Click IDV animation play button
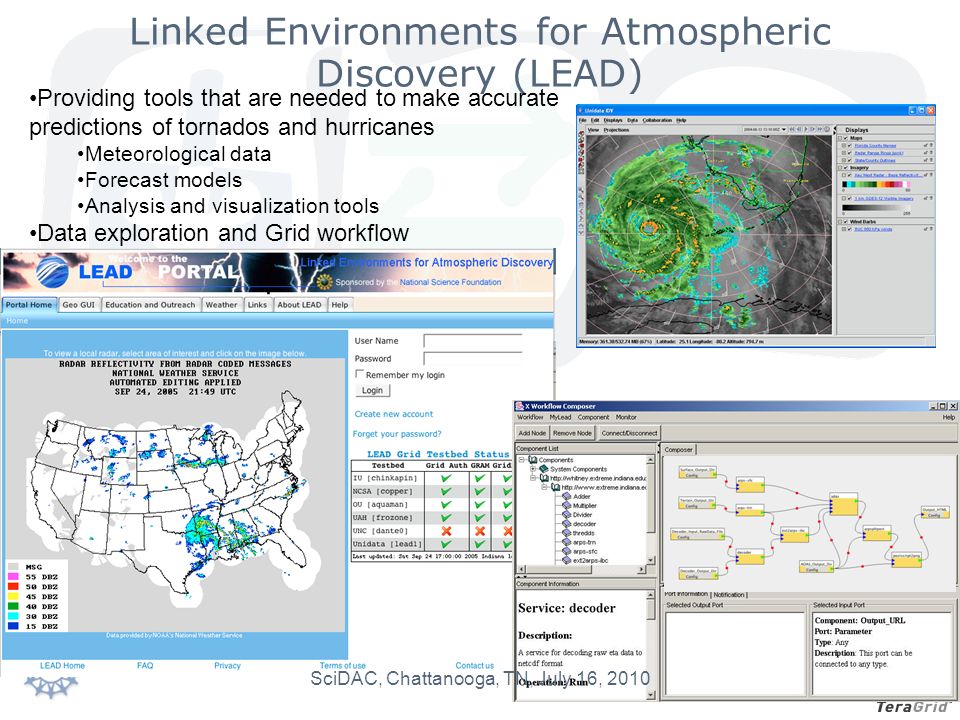 (808, 130)
